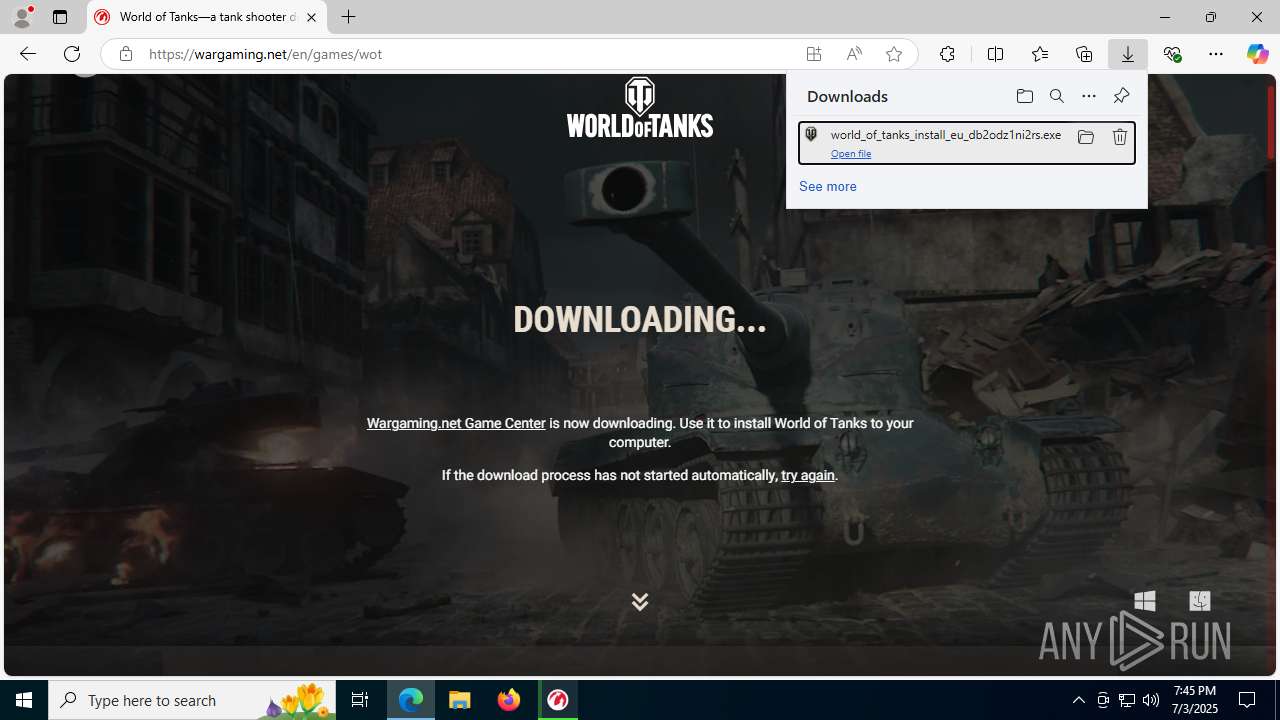
Task: Click the taskbar search box
Action: pyautogui.click(x=191, y=700)
